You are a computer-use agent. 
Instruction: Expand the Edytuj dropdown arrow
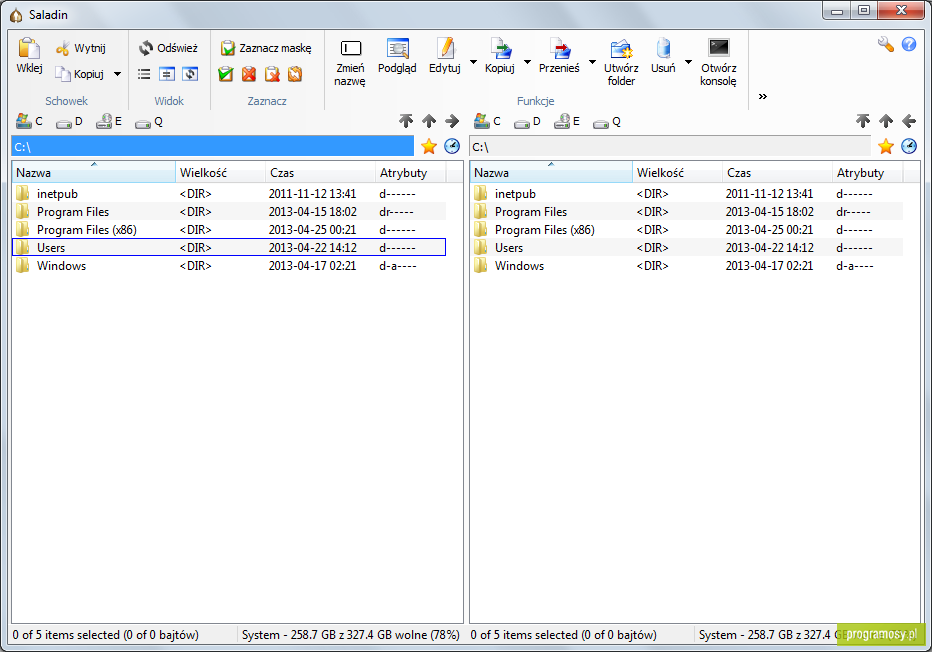tap(474, 62)
